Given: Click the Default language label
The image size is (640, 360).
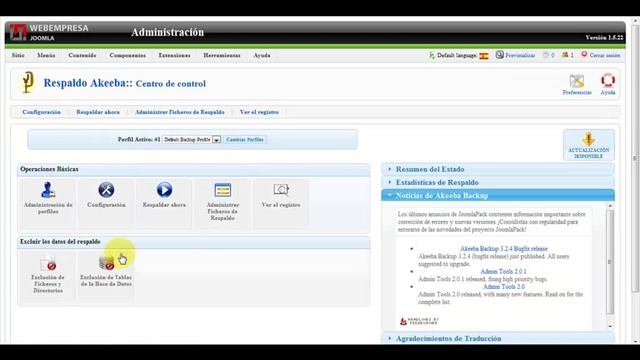Looking at the screenshot, I should tap(457, 55).
